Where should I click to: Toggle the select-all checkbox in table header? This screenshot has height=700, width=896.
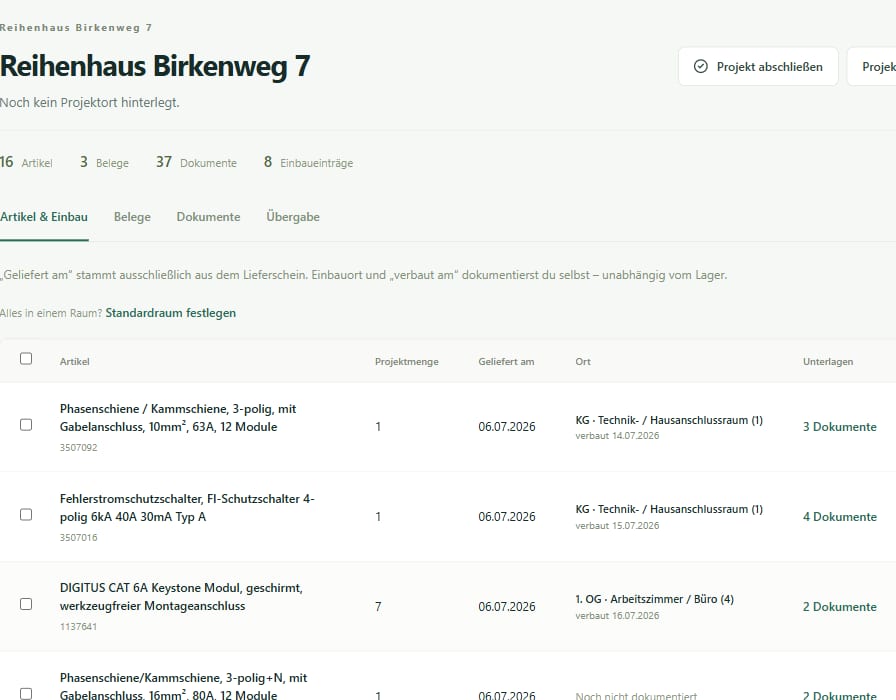pyautogui.click(x=26, y=358)
